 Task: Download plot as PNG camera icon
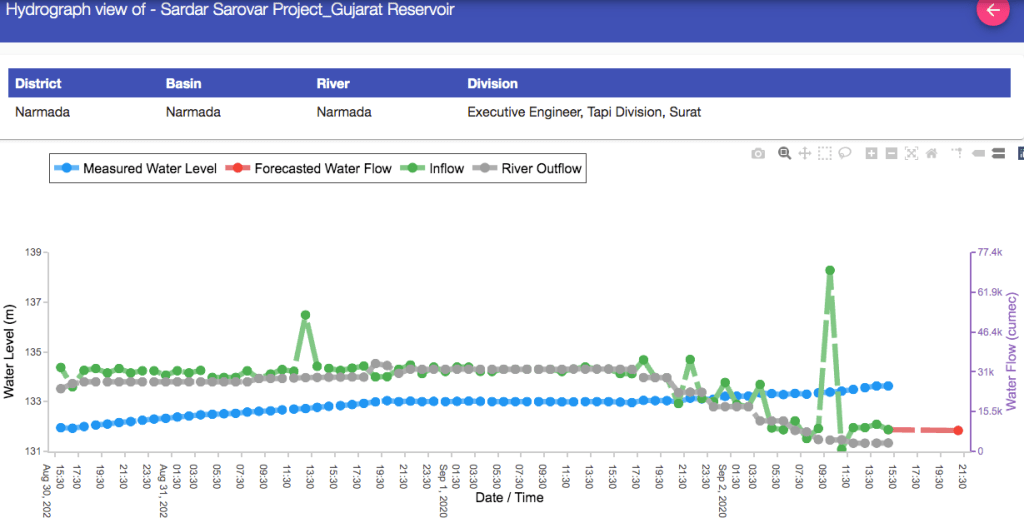click(x=758, y=153)
